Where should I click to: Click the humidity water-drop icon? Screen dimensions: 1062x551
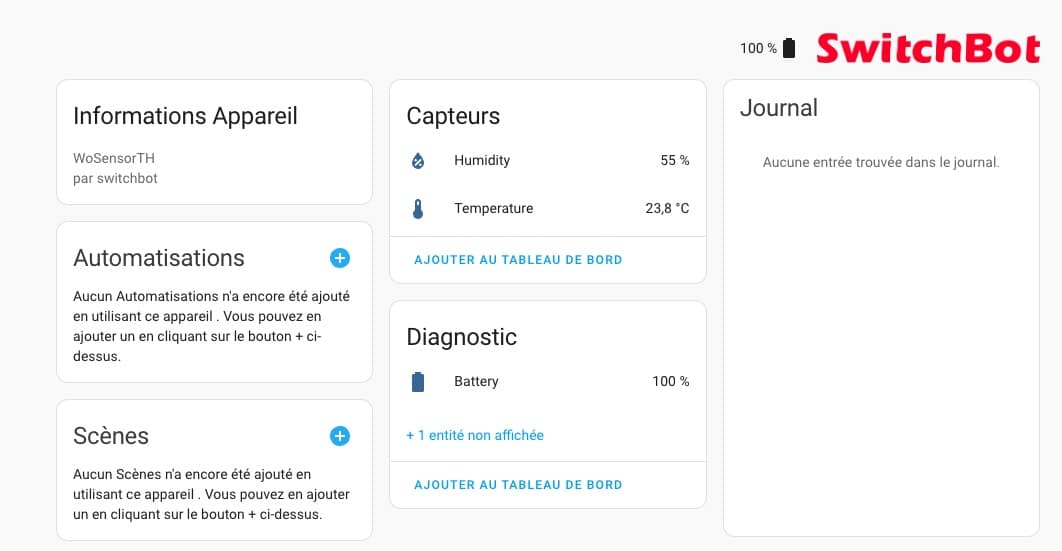pyautogui.click(x=418, y=160)
